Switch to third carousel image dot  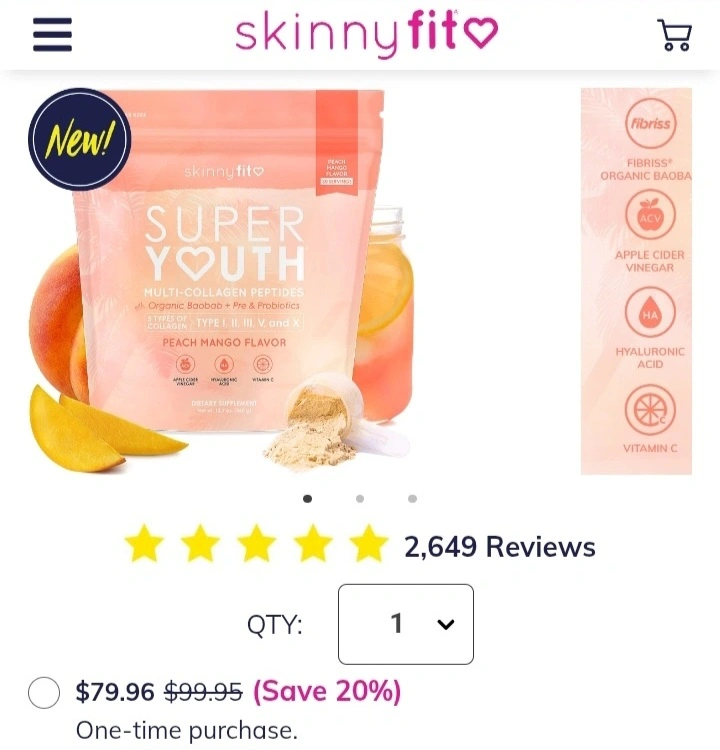click(412, 499)
